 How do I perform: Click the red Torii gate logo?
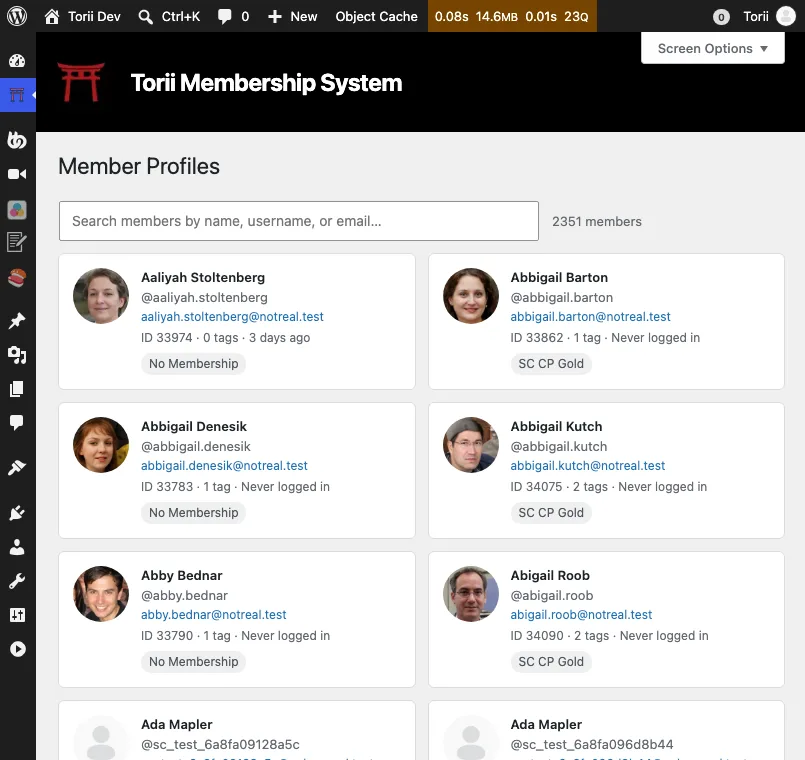click(81, 82)
